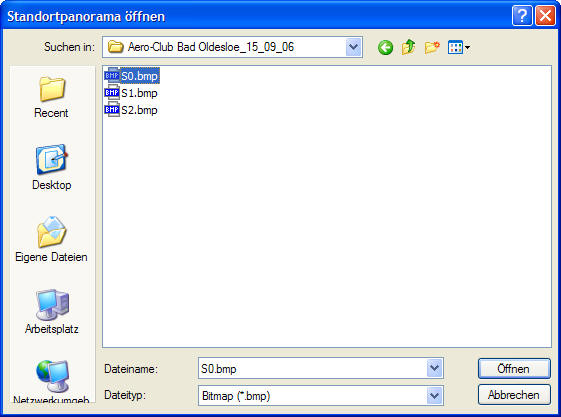Expand the Dateityp dropdown arrow
Screen dimensions: 561x417
point(434,396)
